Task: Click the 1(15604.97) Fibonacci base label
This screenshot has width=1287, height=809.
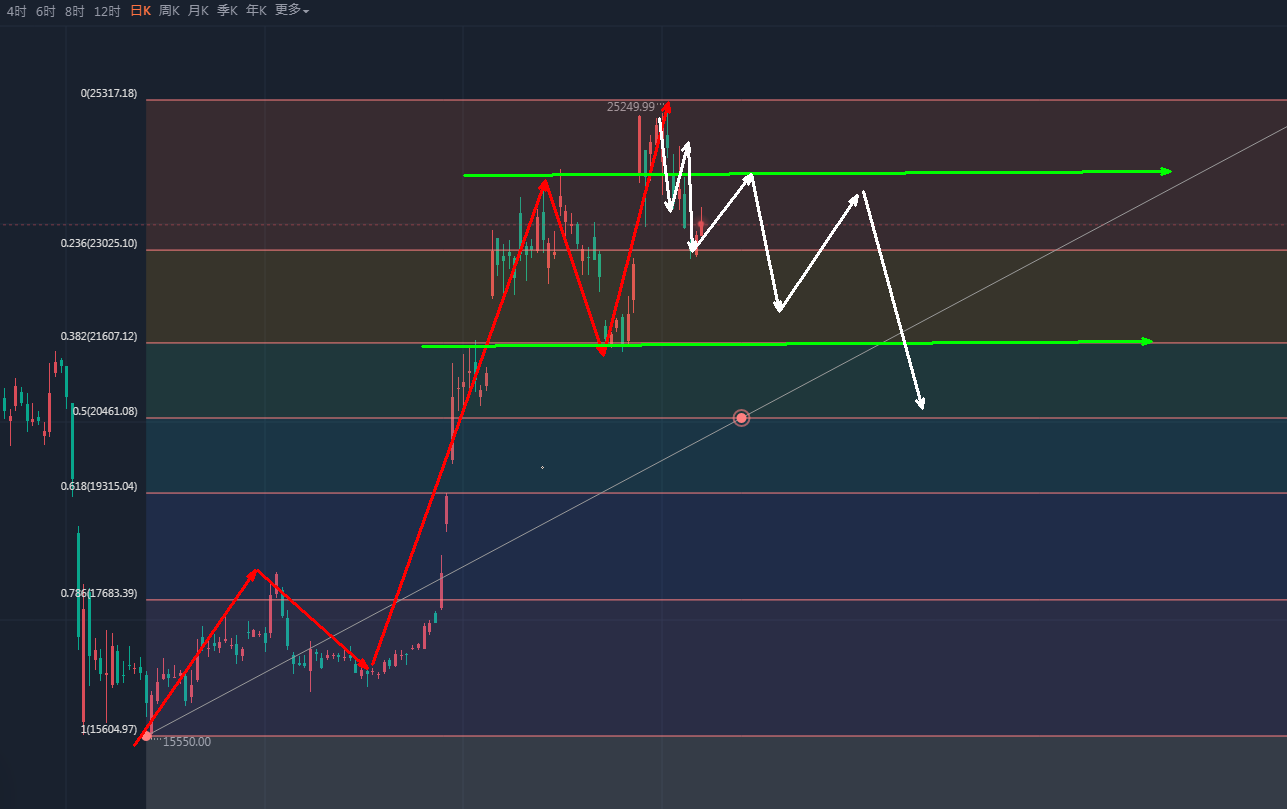Action: pyautogui.click(x=109, y=729)
